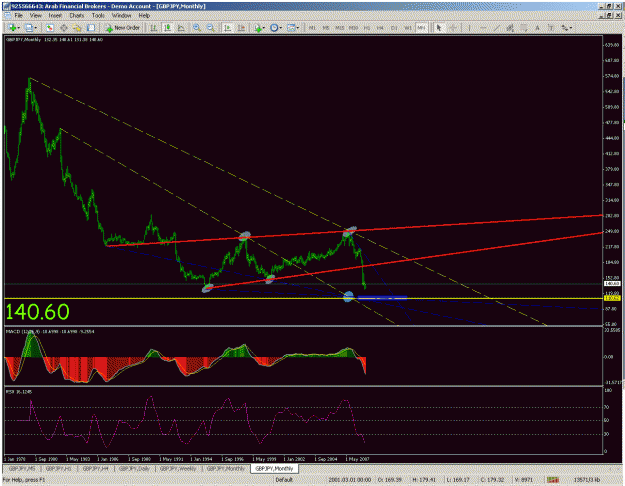Show the Market Watch window icon
Screen dimensions: 625x486
tap(49, 28)
